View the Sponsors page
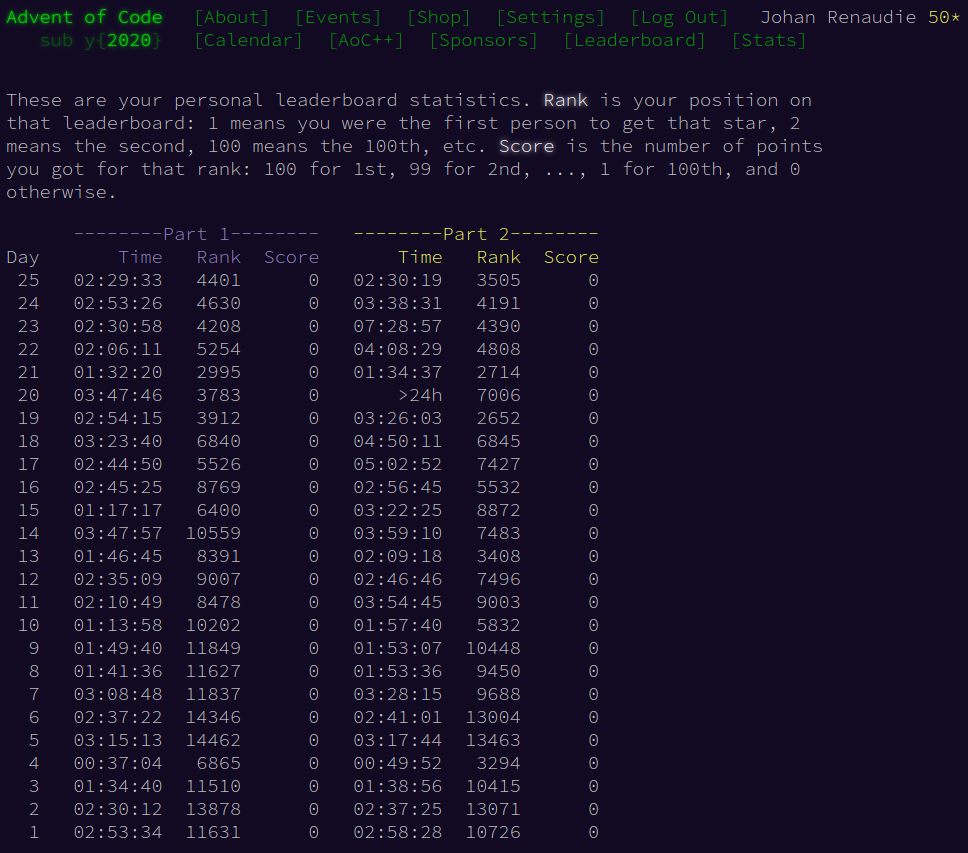968x853 pixels. 484,41
